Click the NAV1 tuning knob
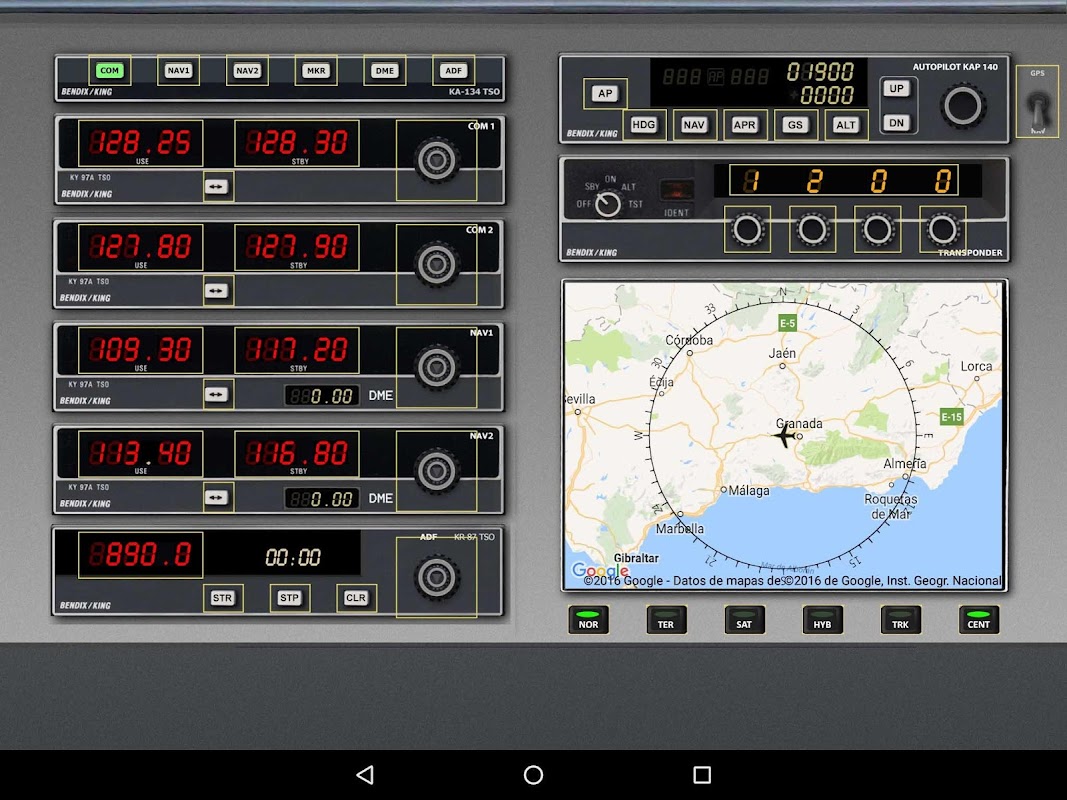This screenshot has width=1067, height=800. pos(436,367)
